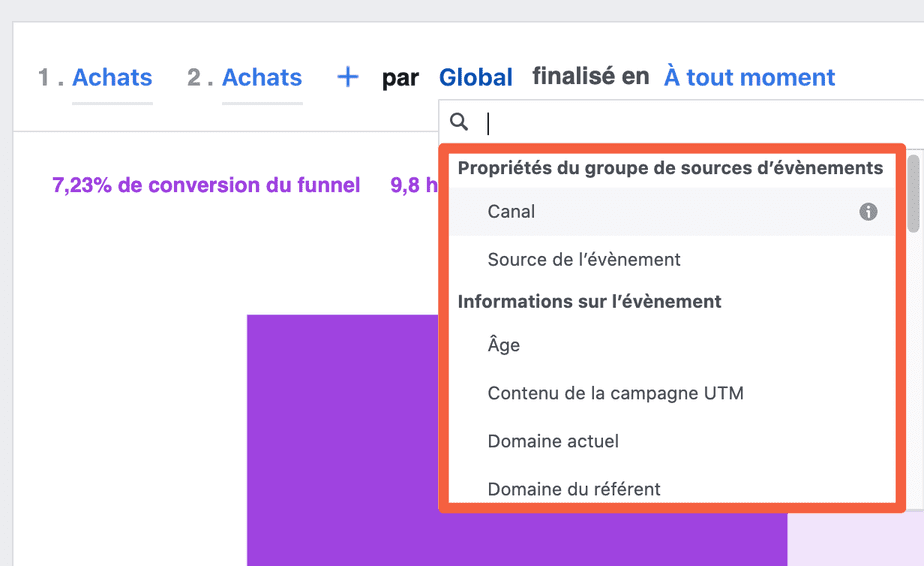
Task: Click the Canal info icon
Action: (x=868, y=211)
